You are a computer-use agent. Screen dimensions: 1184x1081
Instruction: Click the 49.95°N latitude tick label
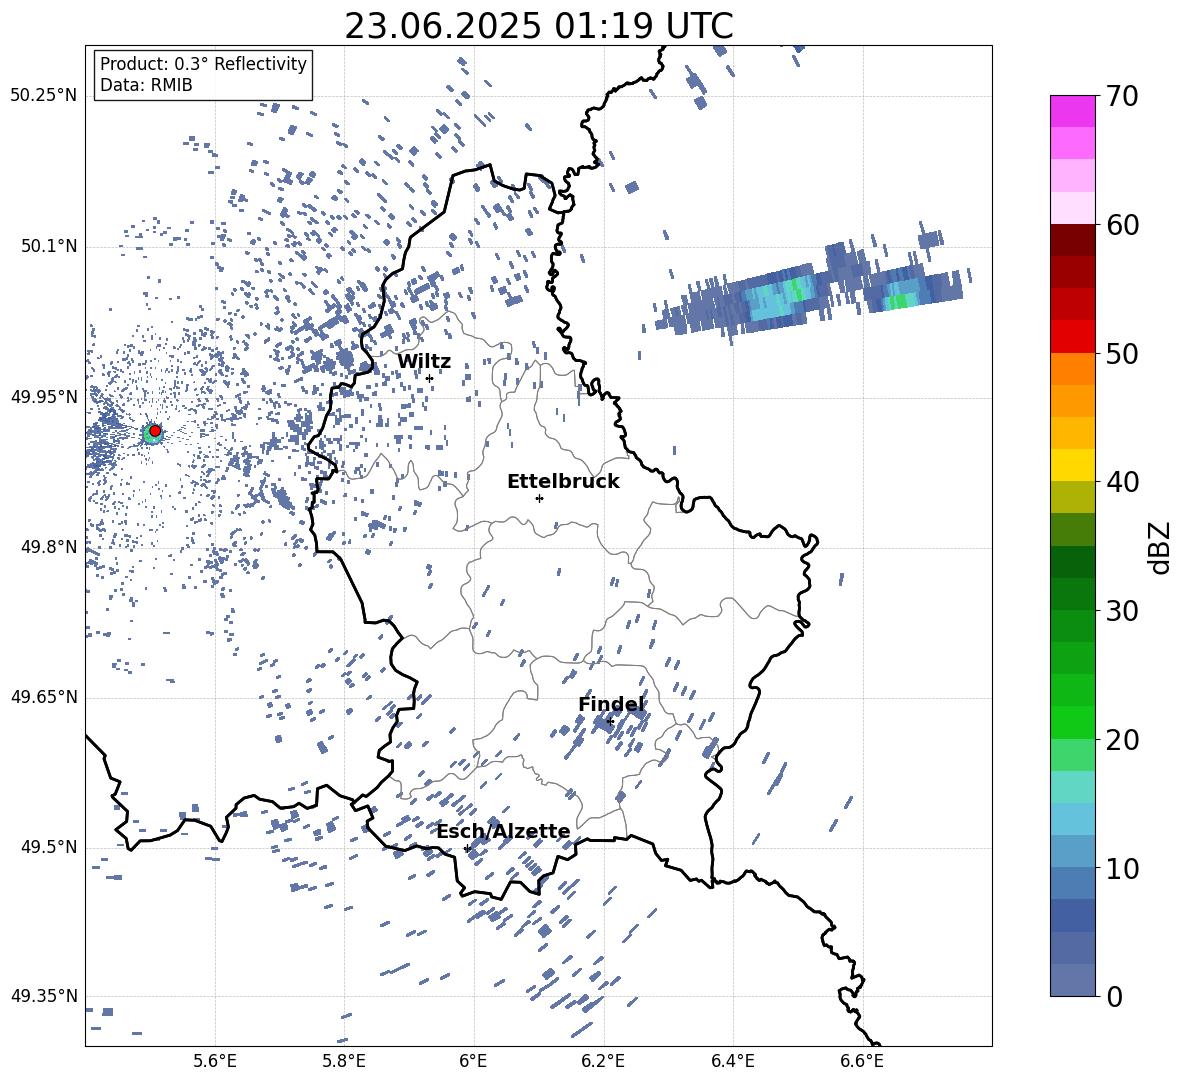44,397
